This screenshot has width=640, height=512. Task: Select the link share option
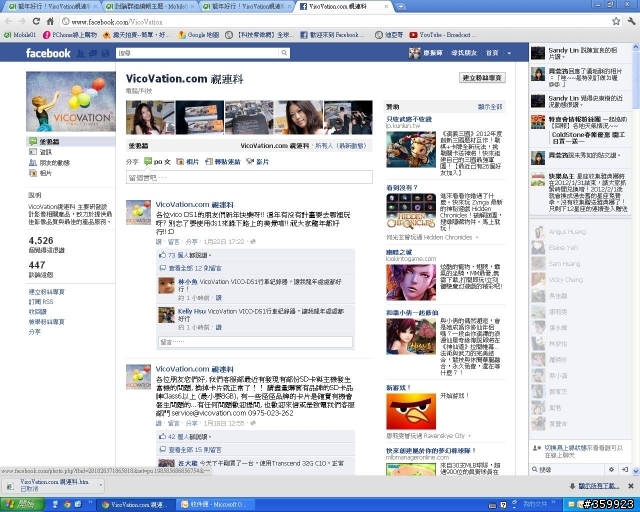(x=222, y=162)
